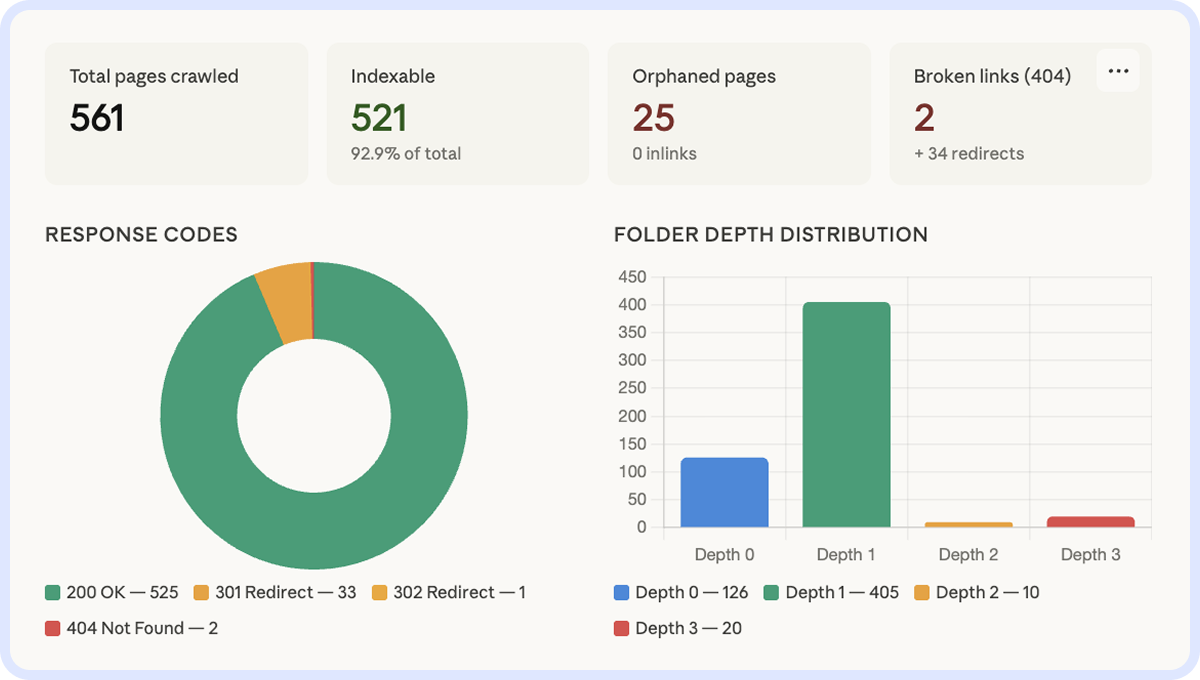1200x680 pixels.
Task: Click the small orange Depth 2 bar
Action: click(968, 524)
